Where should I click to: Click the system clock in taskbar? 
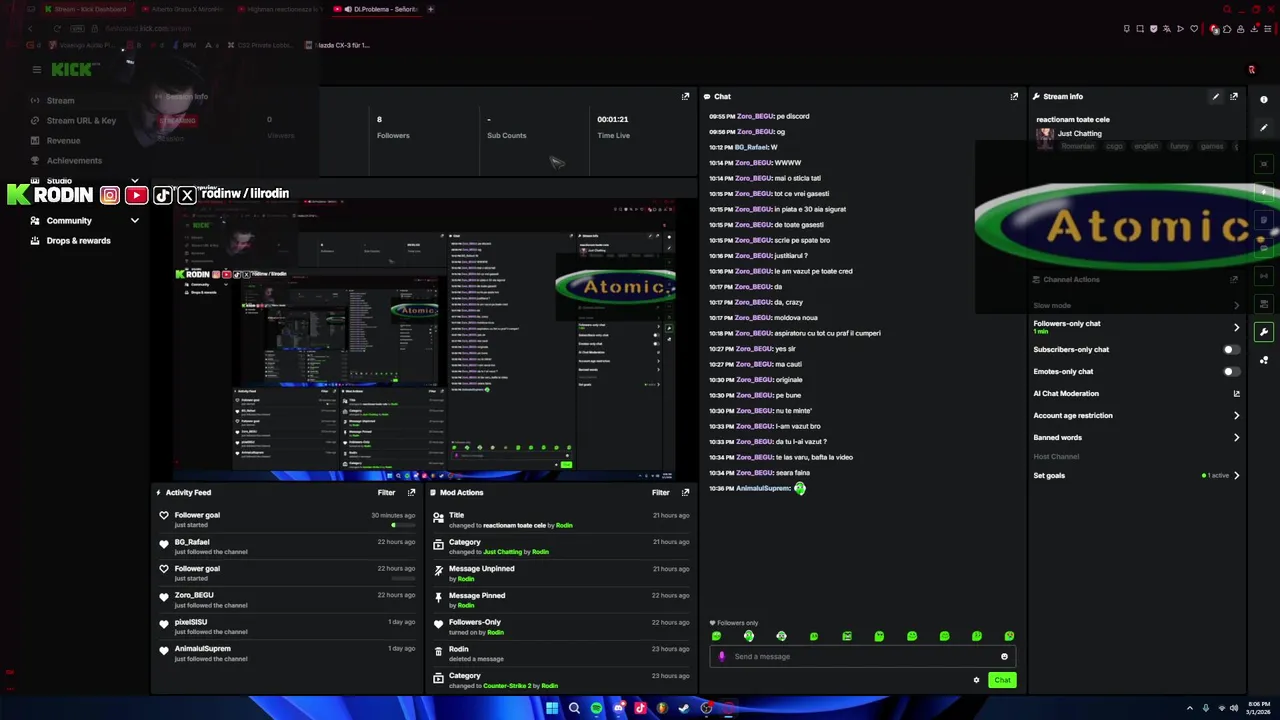(1258, 708)
